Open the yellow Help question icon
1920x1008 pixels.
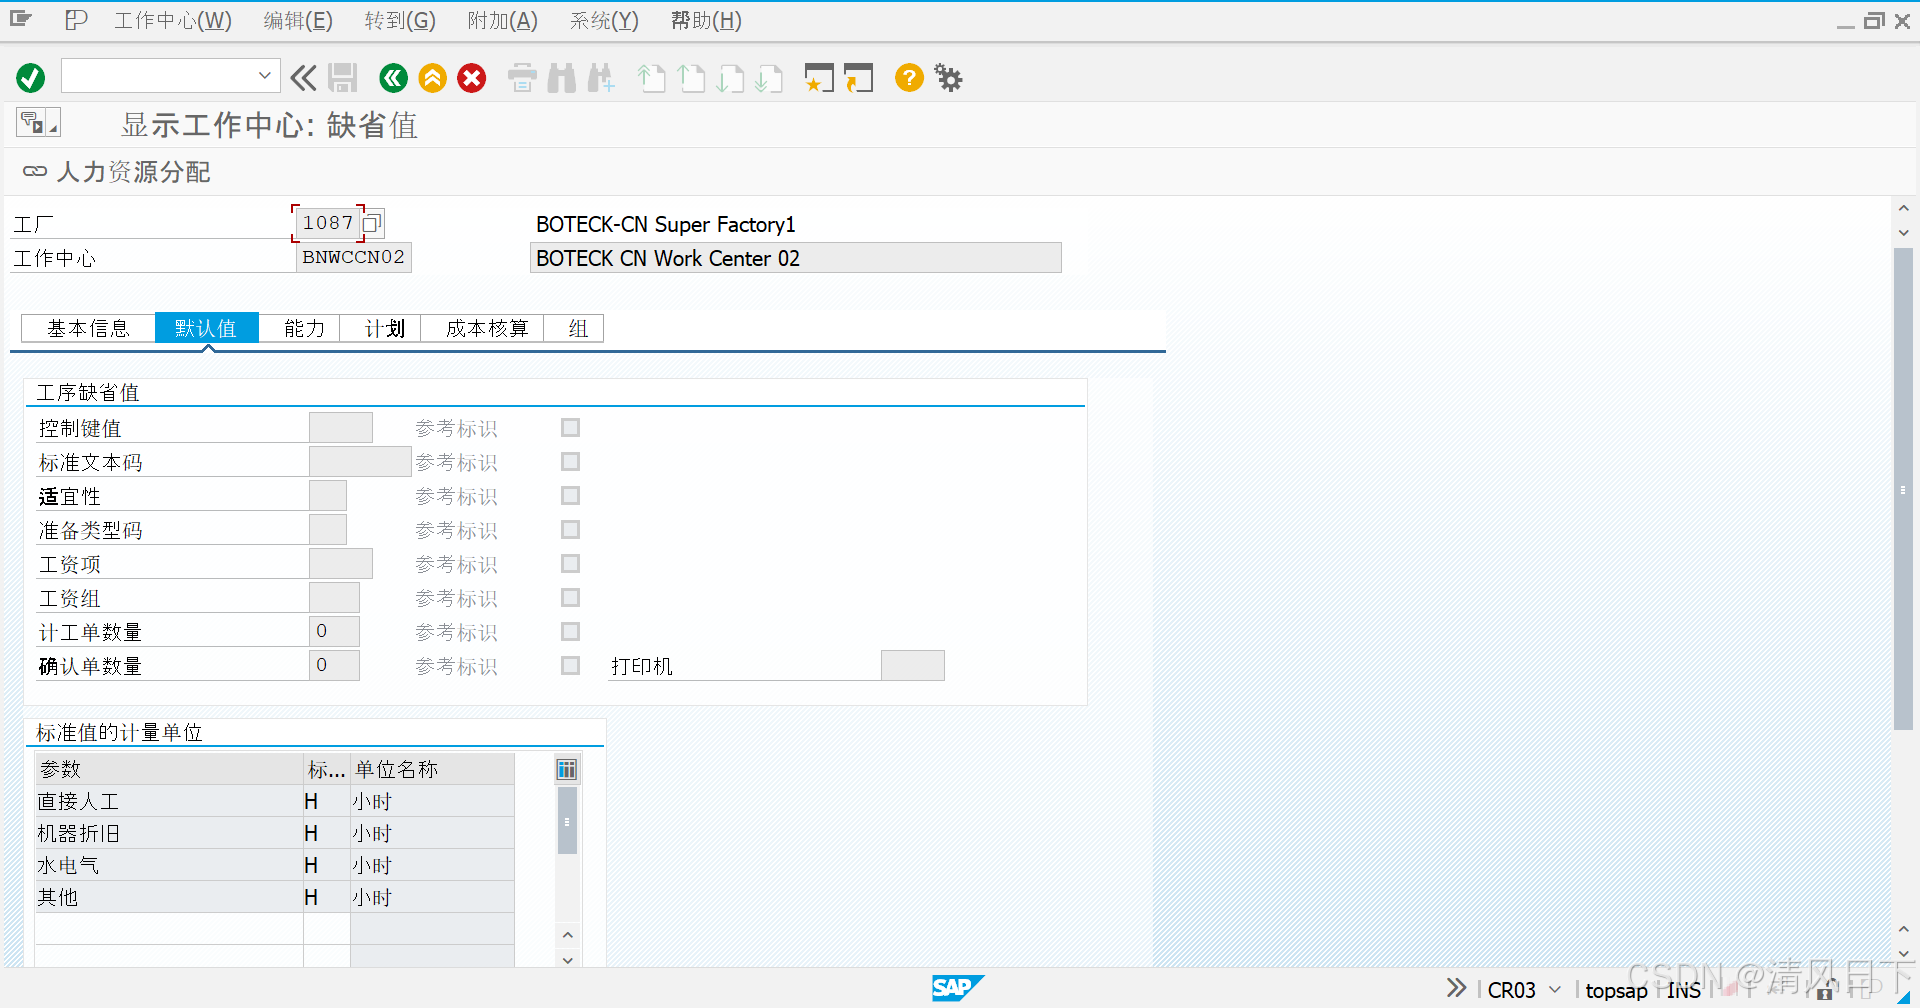[x=909, y=78]
